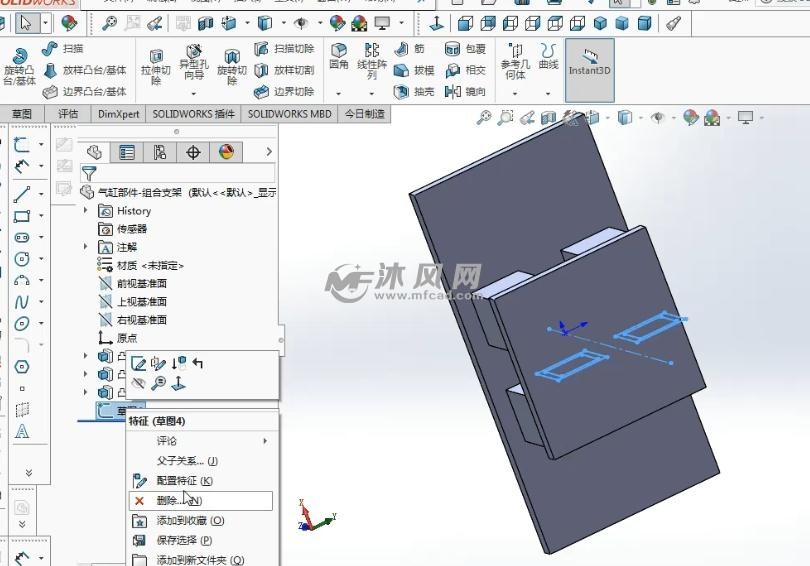
Task: Toggle the hide sketch eye icon in context toolbar
Action: [138, 383]
